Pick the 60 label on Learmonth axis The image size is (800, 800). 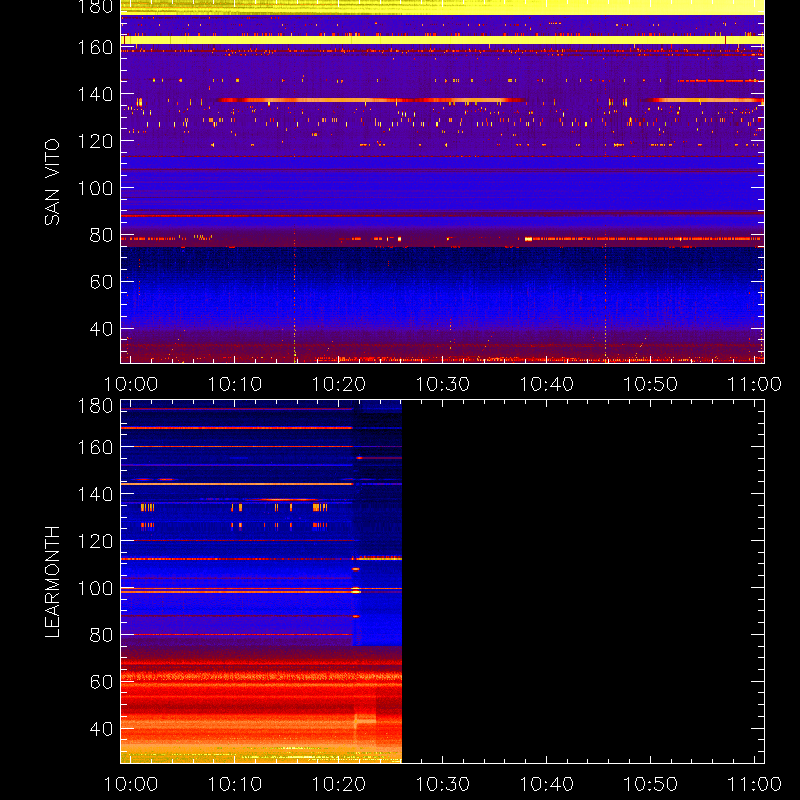pos(101,682)
